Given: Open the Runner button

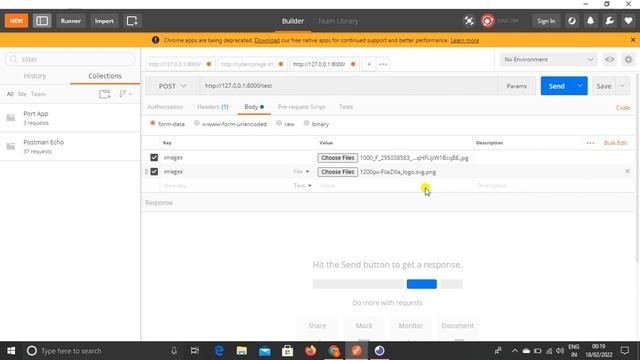Looking at the screenshot, I should tap(71, 21).
